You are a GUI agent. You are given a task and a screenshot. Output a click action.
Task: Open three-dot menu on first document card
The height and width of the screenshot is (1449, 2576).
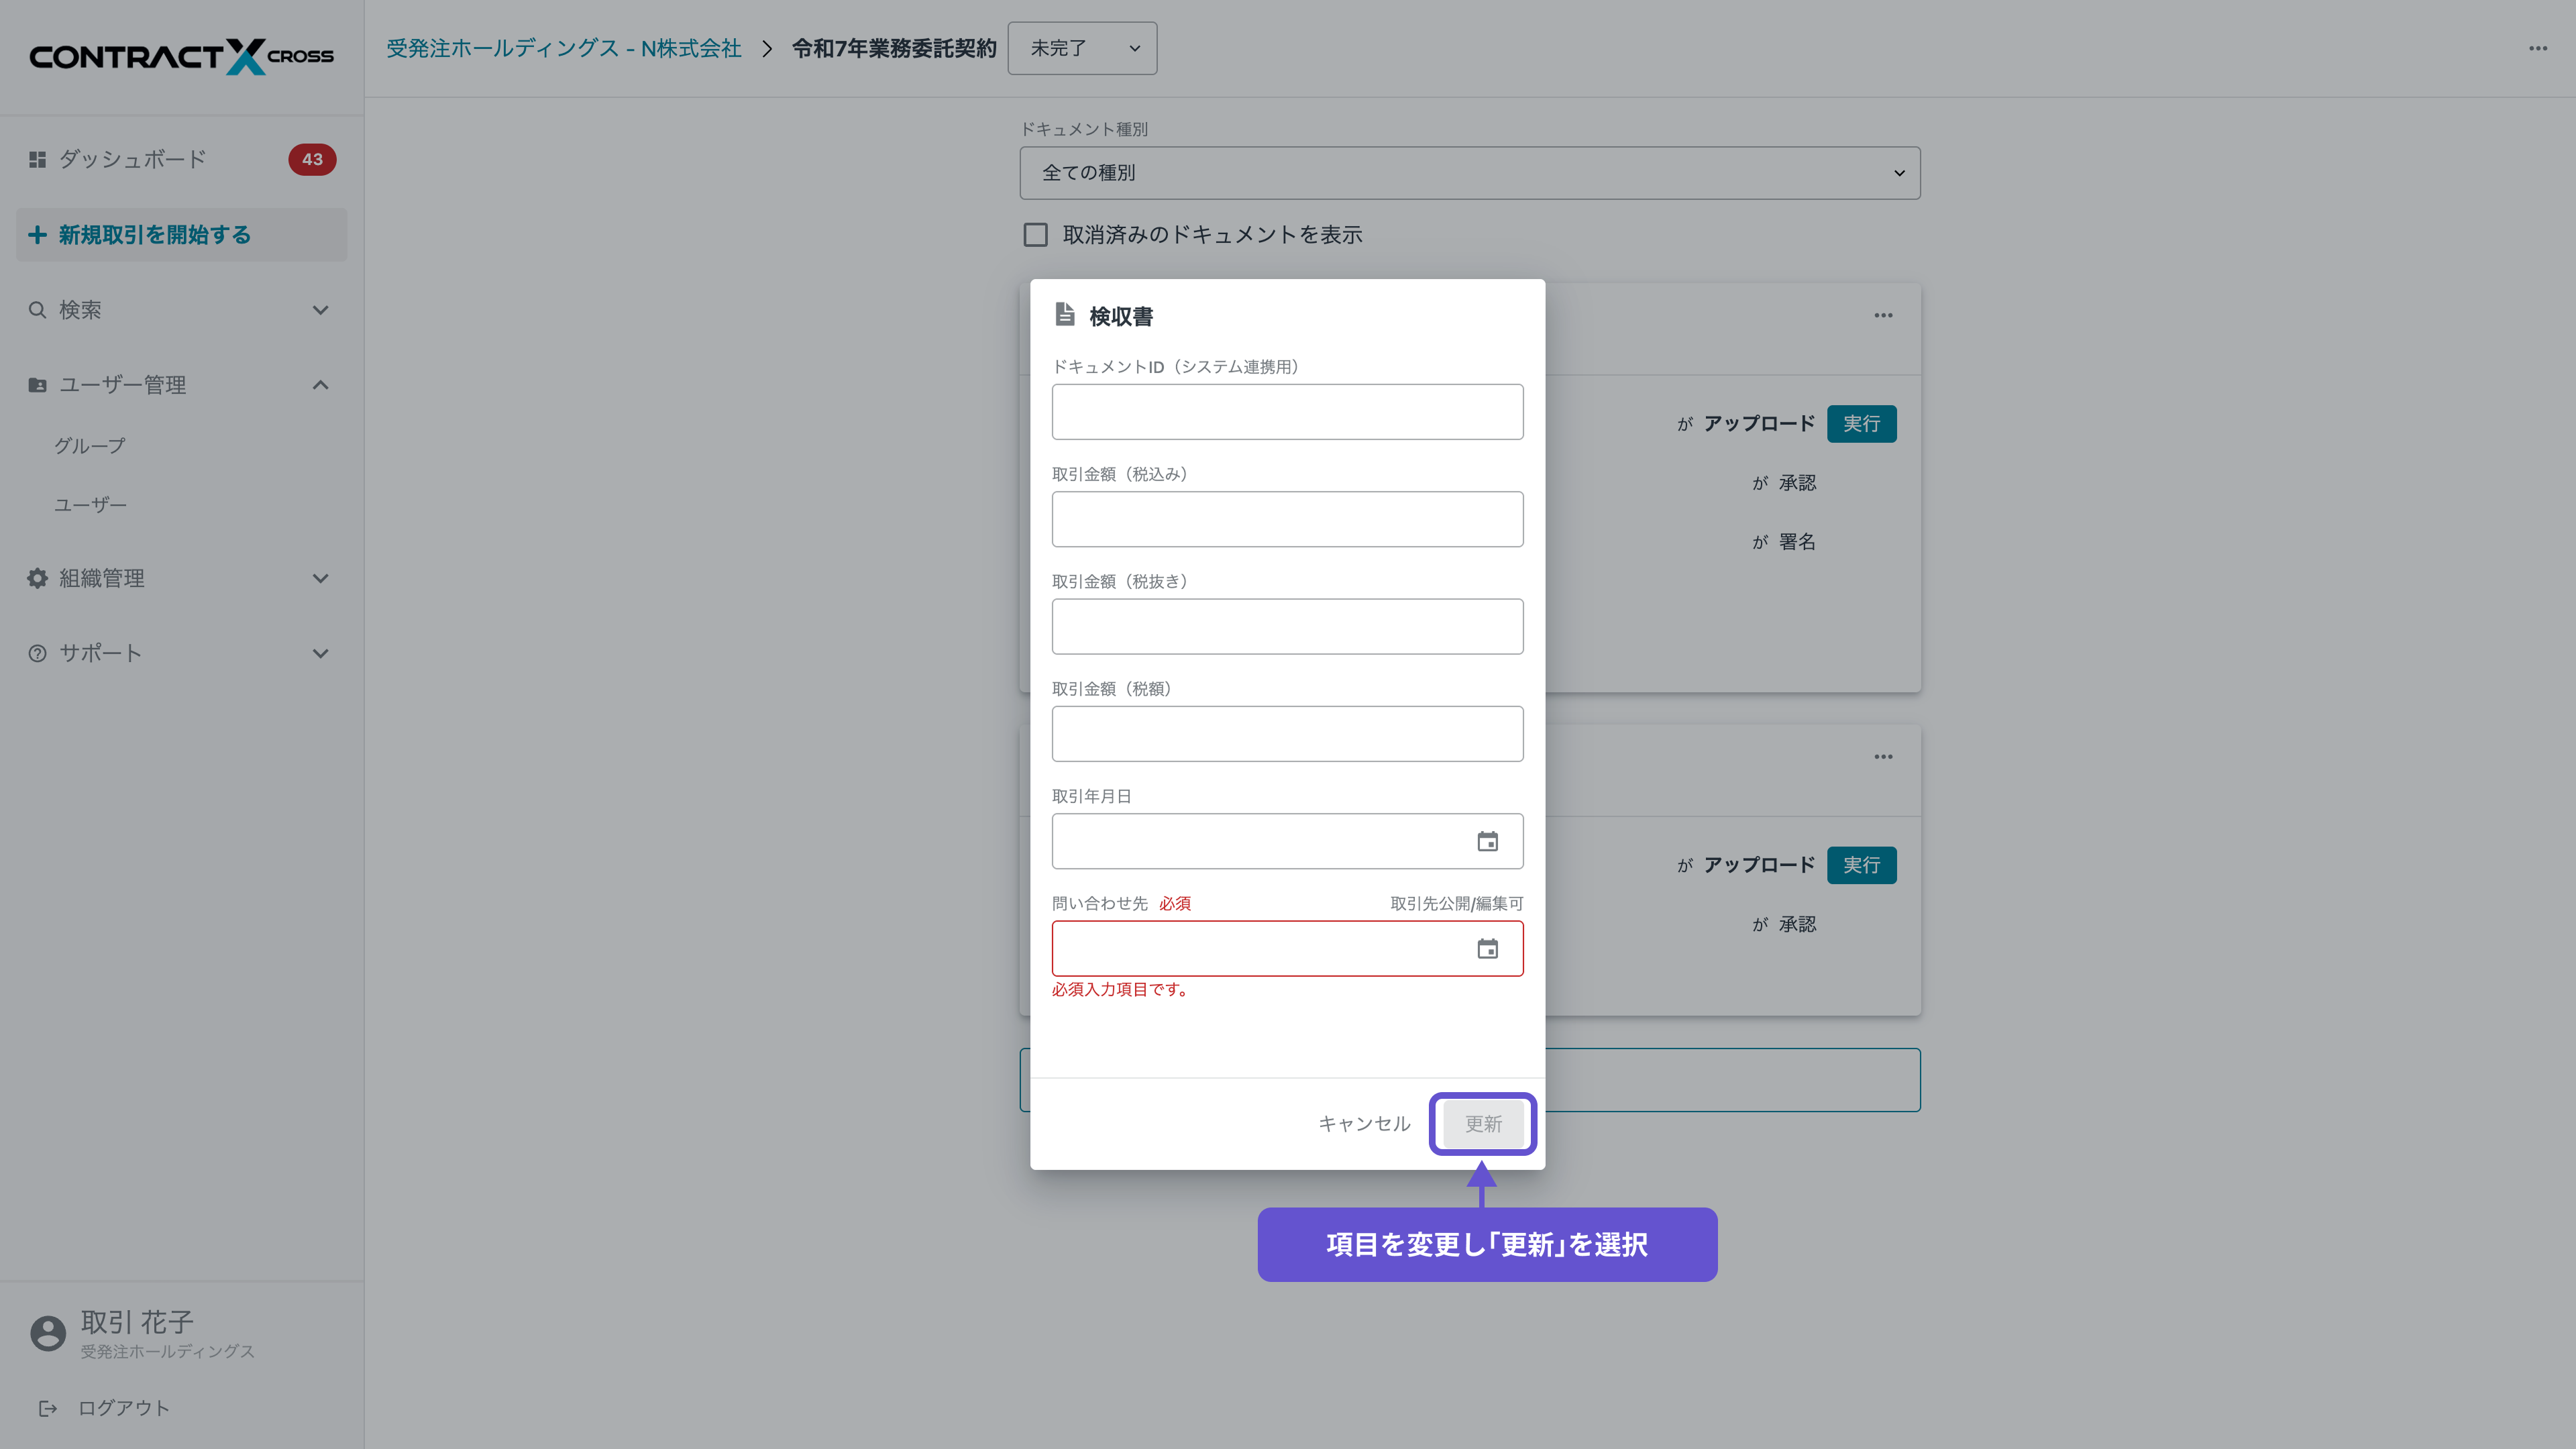(x=1883, y=315)
